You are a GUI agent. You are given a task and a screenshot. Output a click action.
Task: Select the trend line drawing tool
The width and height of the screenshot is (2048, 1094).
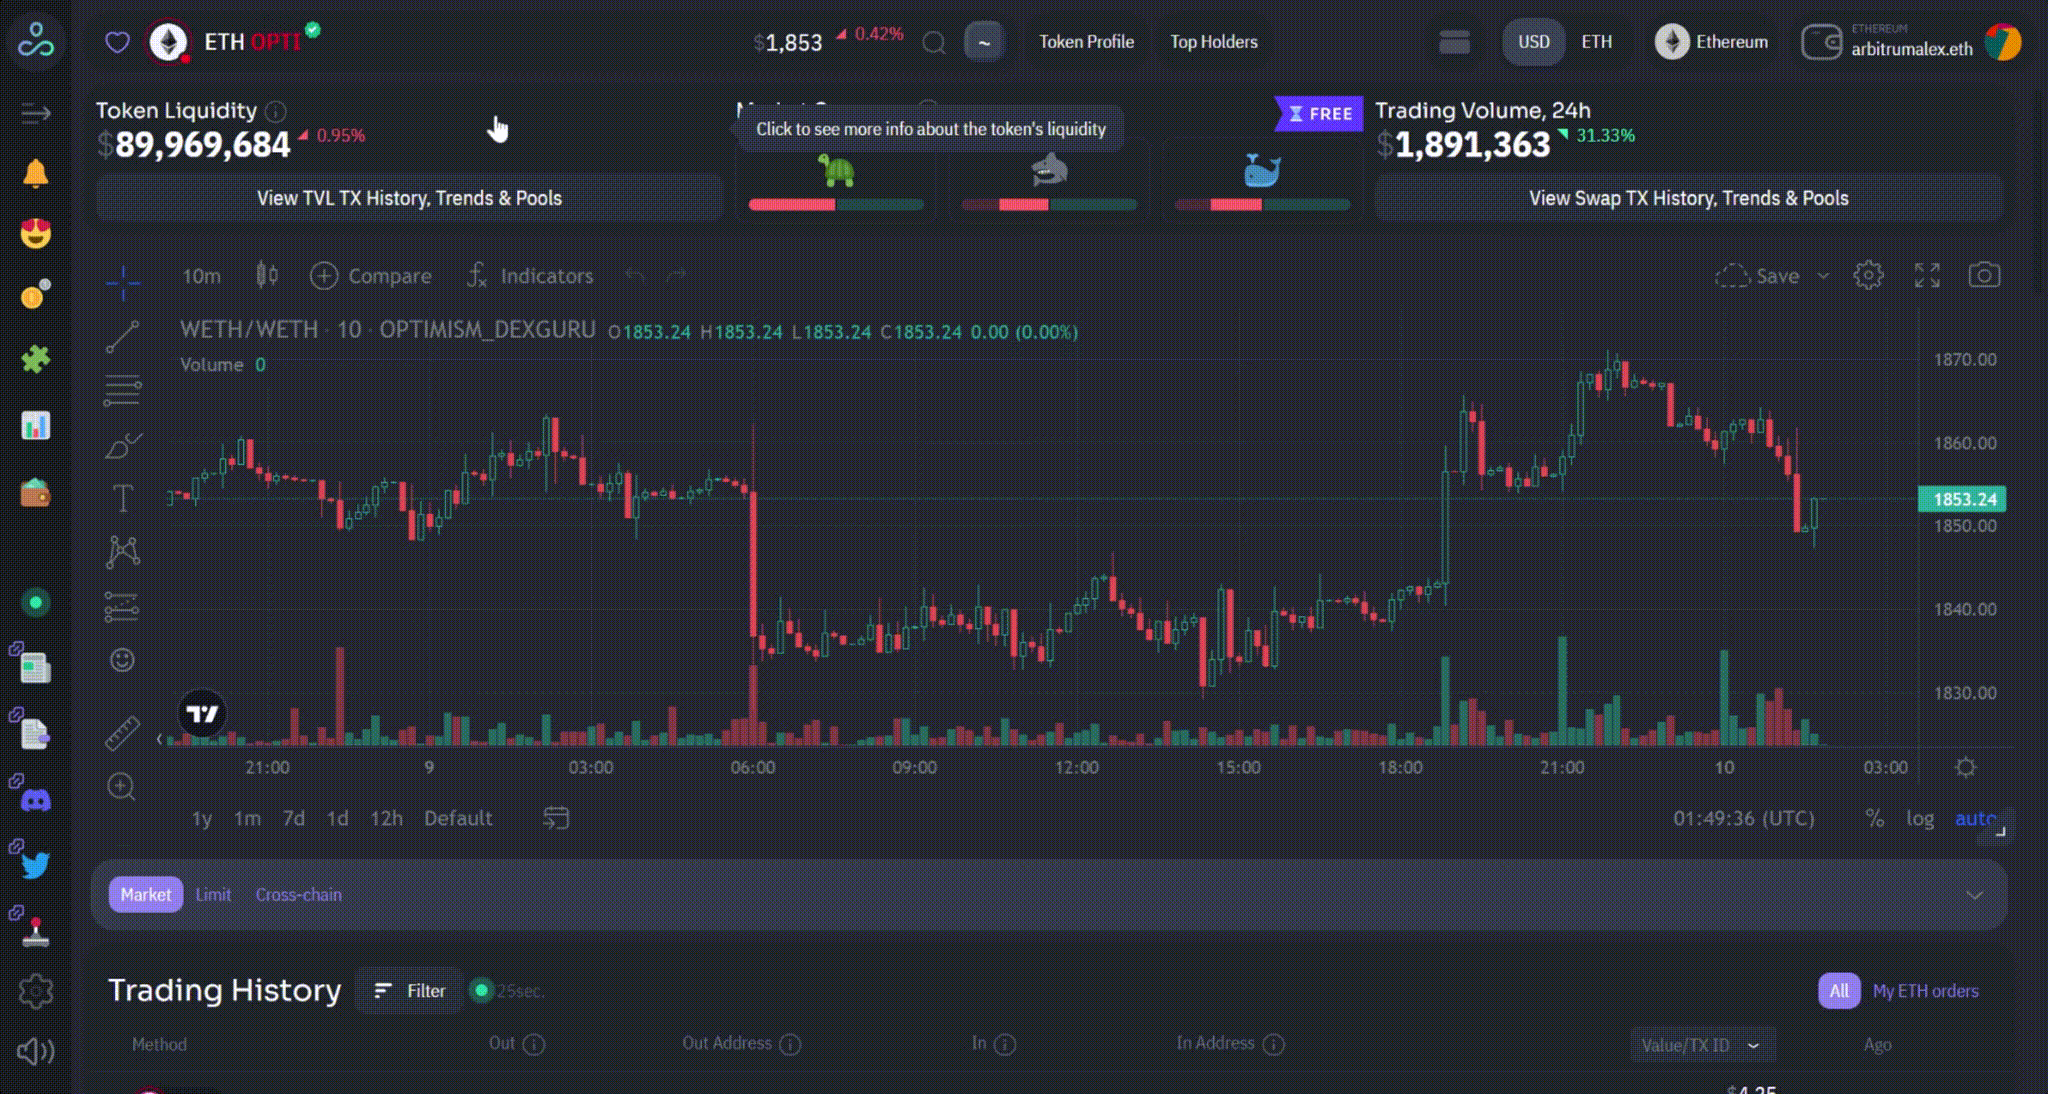click(x=122, y=337)
